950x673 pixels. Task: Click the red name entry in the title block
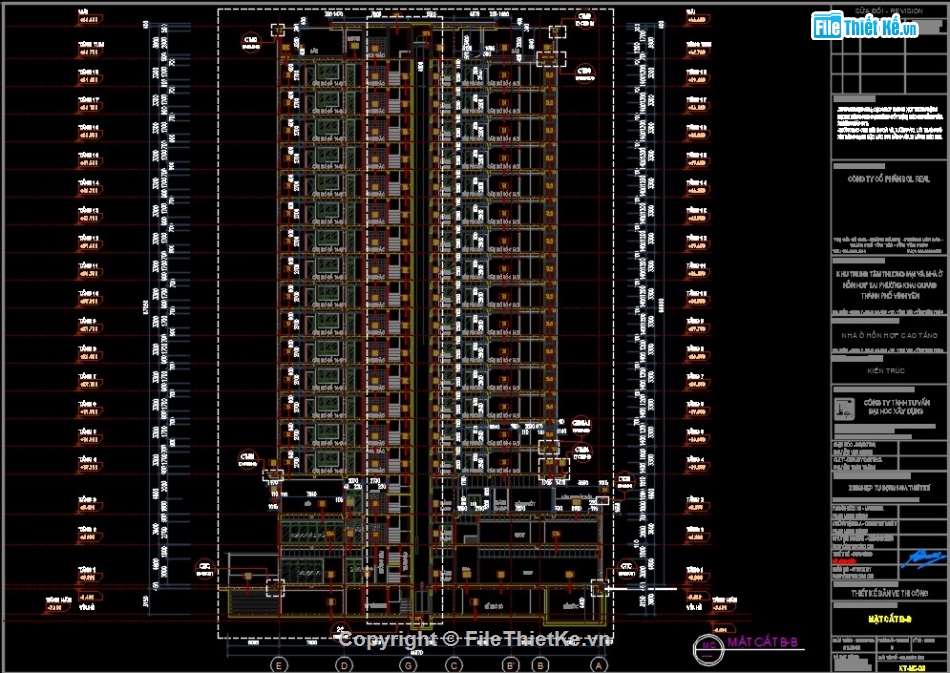click(x=845, y=562)
